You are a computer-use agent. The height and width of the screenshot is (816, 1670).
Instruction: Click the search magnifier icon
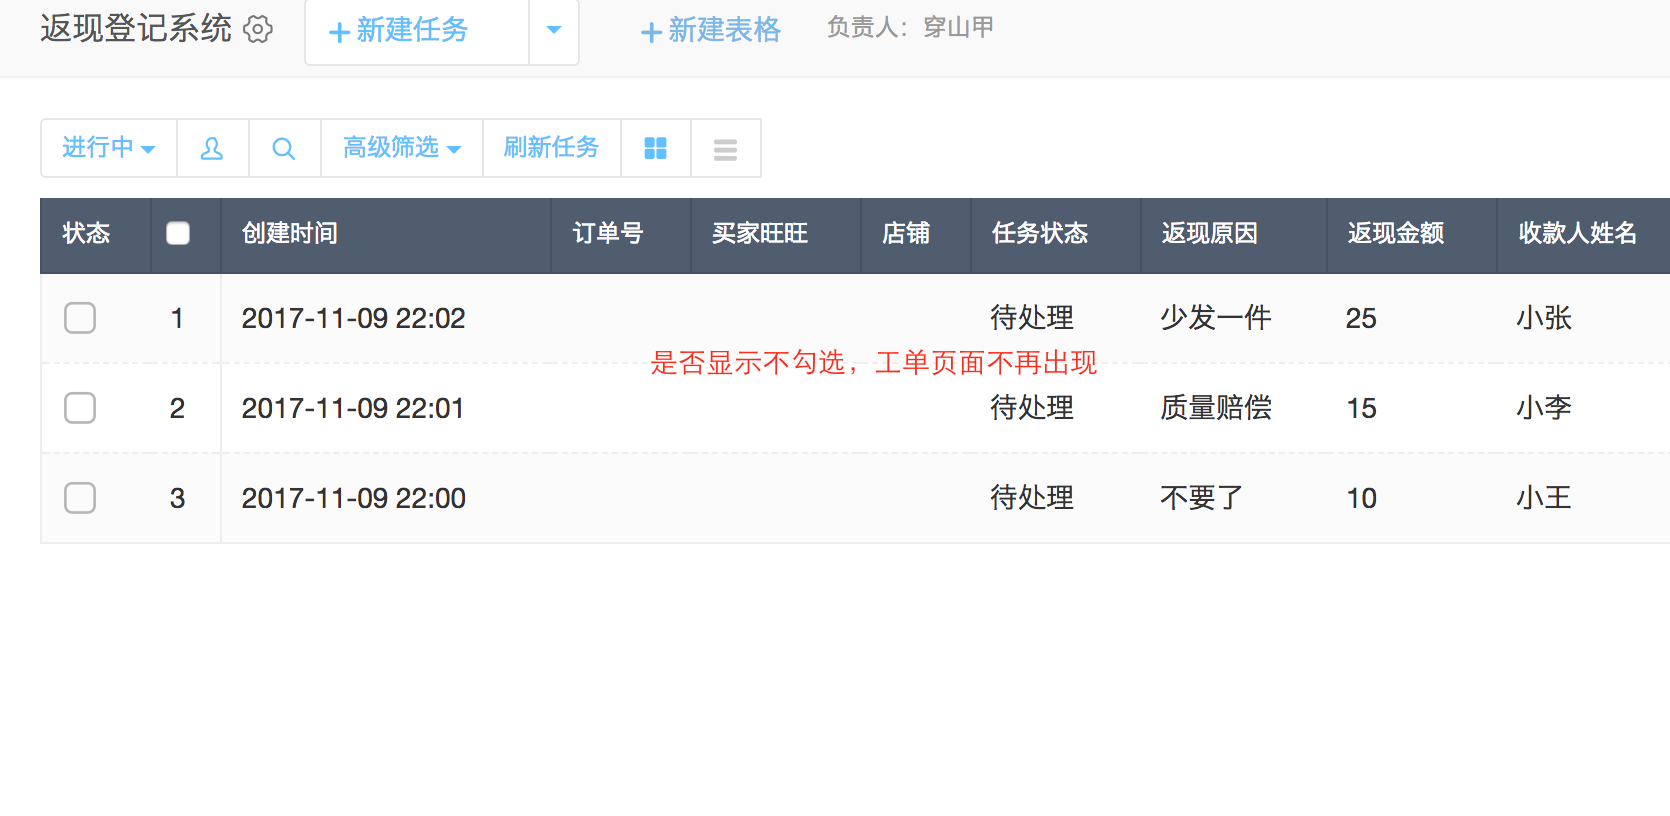(284, 149)
